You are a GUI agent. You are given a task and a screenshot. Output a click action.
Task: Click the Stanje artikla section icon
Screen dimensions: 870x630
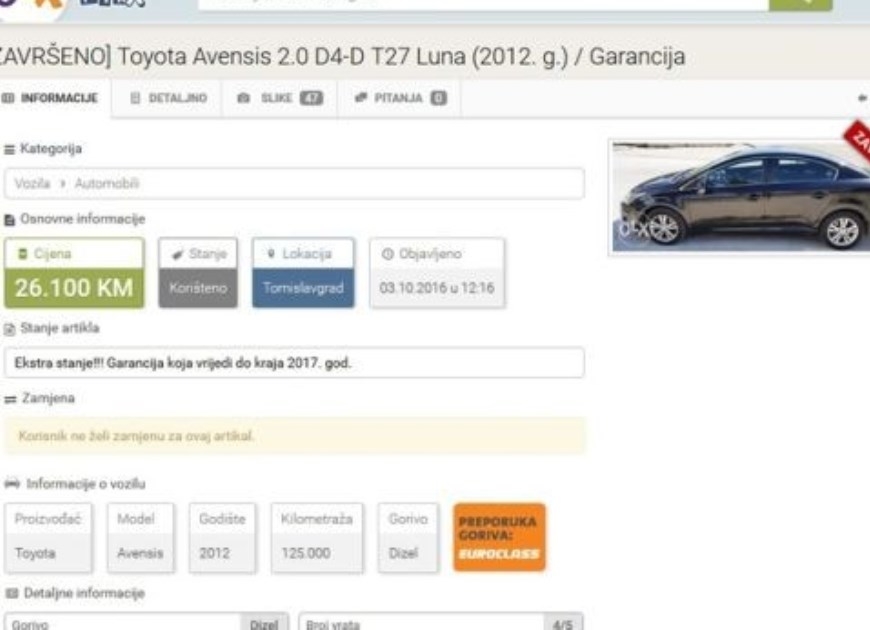point(9,330)
